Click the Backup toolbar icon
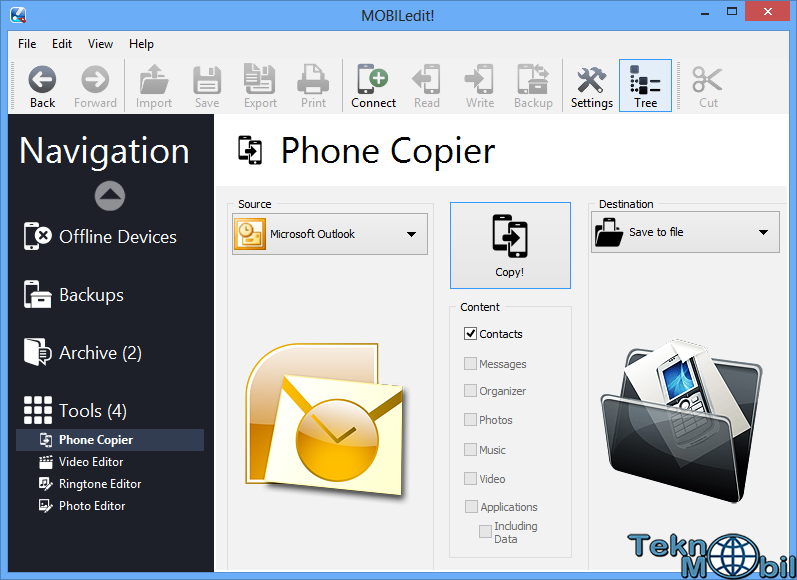The width and height of the screenshot is (797, 580). tap(533, 86)
